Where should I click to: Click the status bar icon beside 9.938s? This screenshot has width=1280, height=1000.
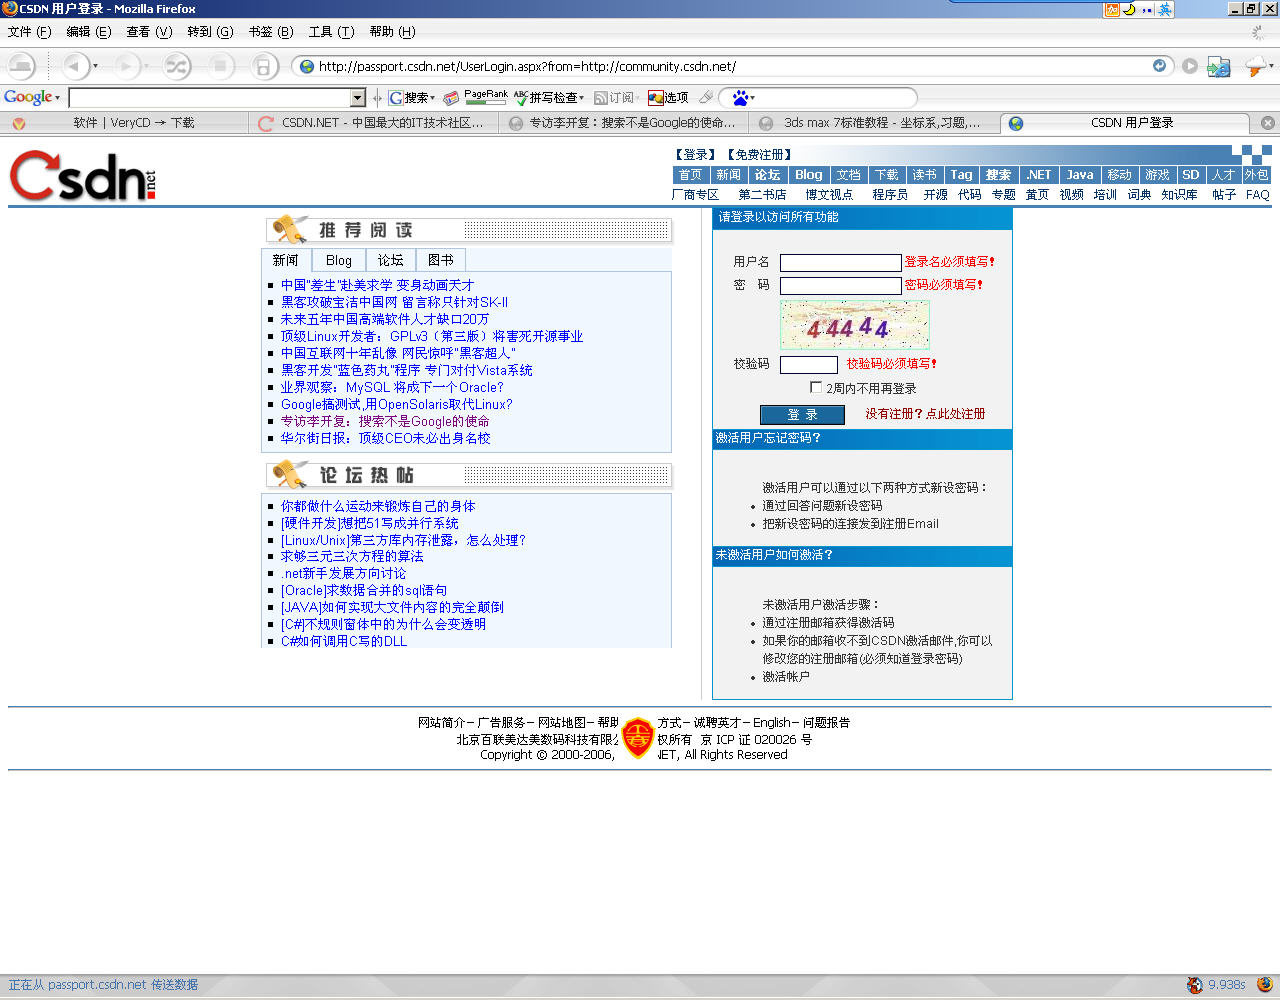tap(1194, 984)
